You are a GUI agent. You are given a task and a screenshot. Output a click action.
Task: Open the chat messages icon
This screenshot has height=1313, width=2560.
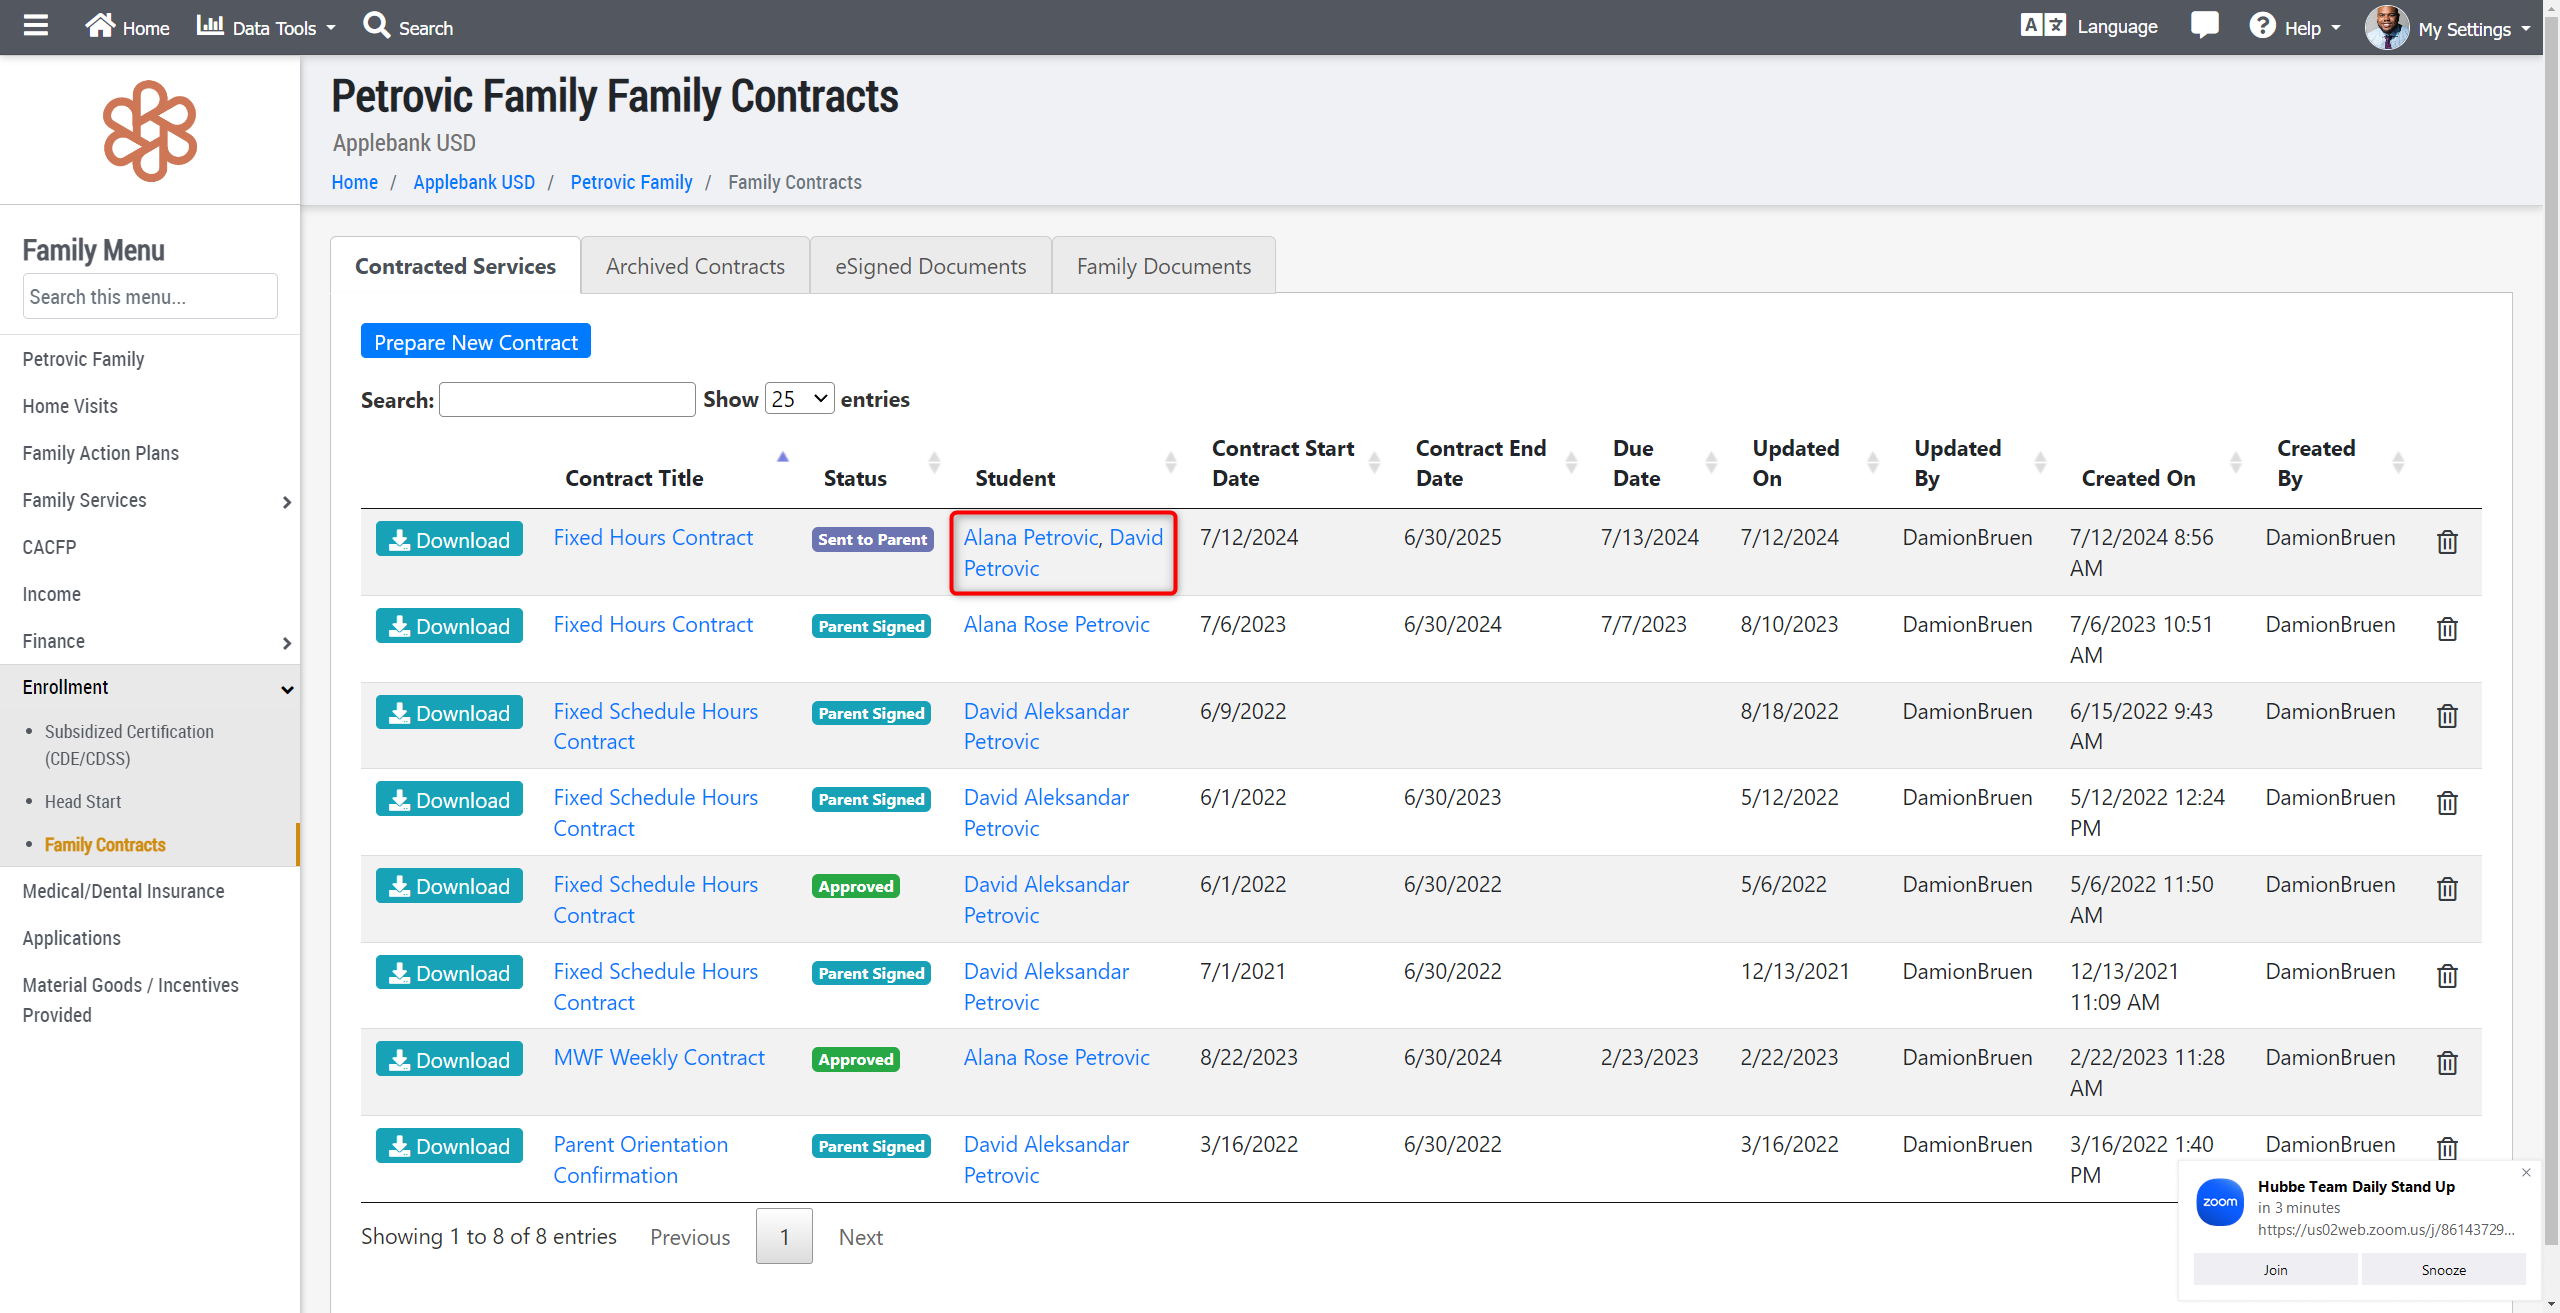(x=2204, y=26)
